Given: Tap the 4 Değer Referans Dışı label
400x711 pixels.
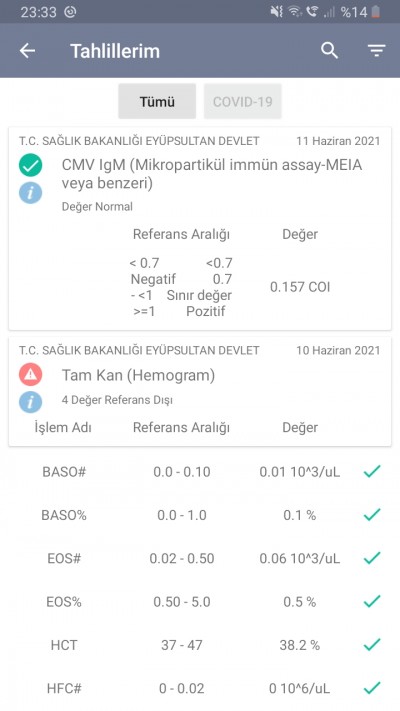Looking at the screenshot, I should click(x=117, y=400).
